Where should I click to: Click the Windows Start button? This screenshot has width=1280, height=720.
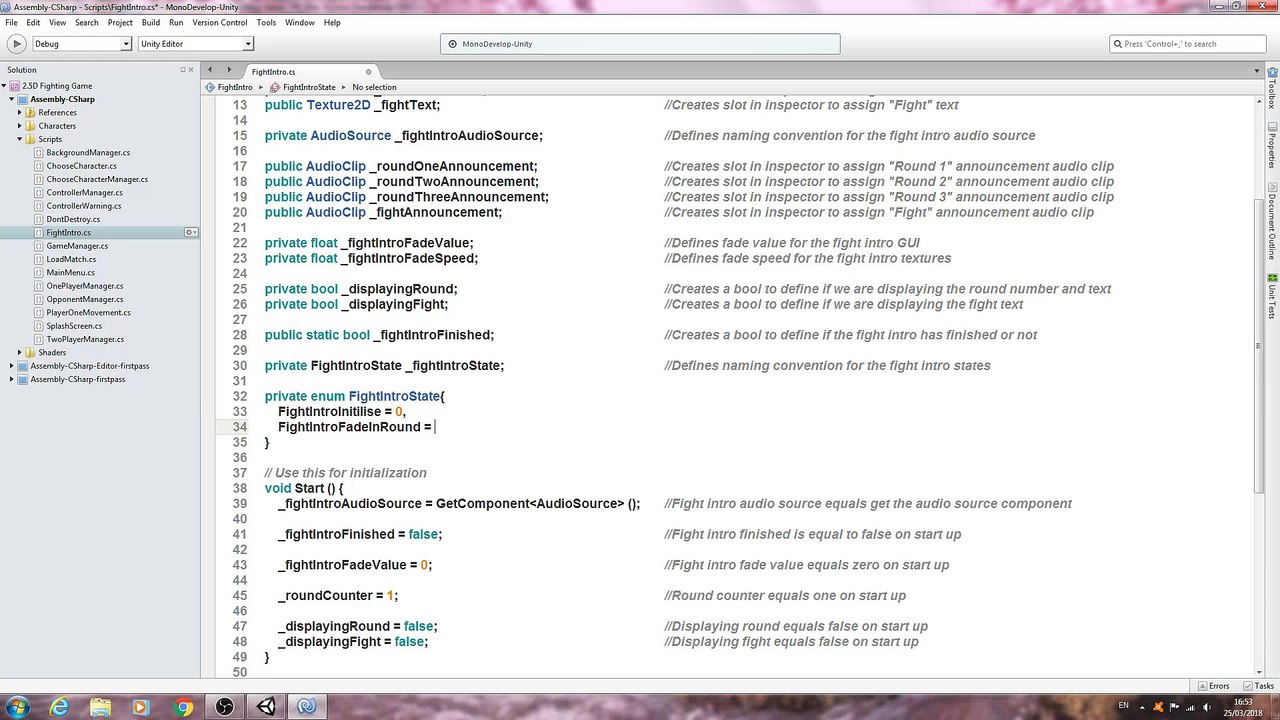coord(18,707)
